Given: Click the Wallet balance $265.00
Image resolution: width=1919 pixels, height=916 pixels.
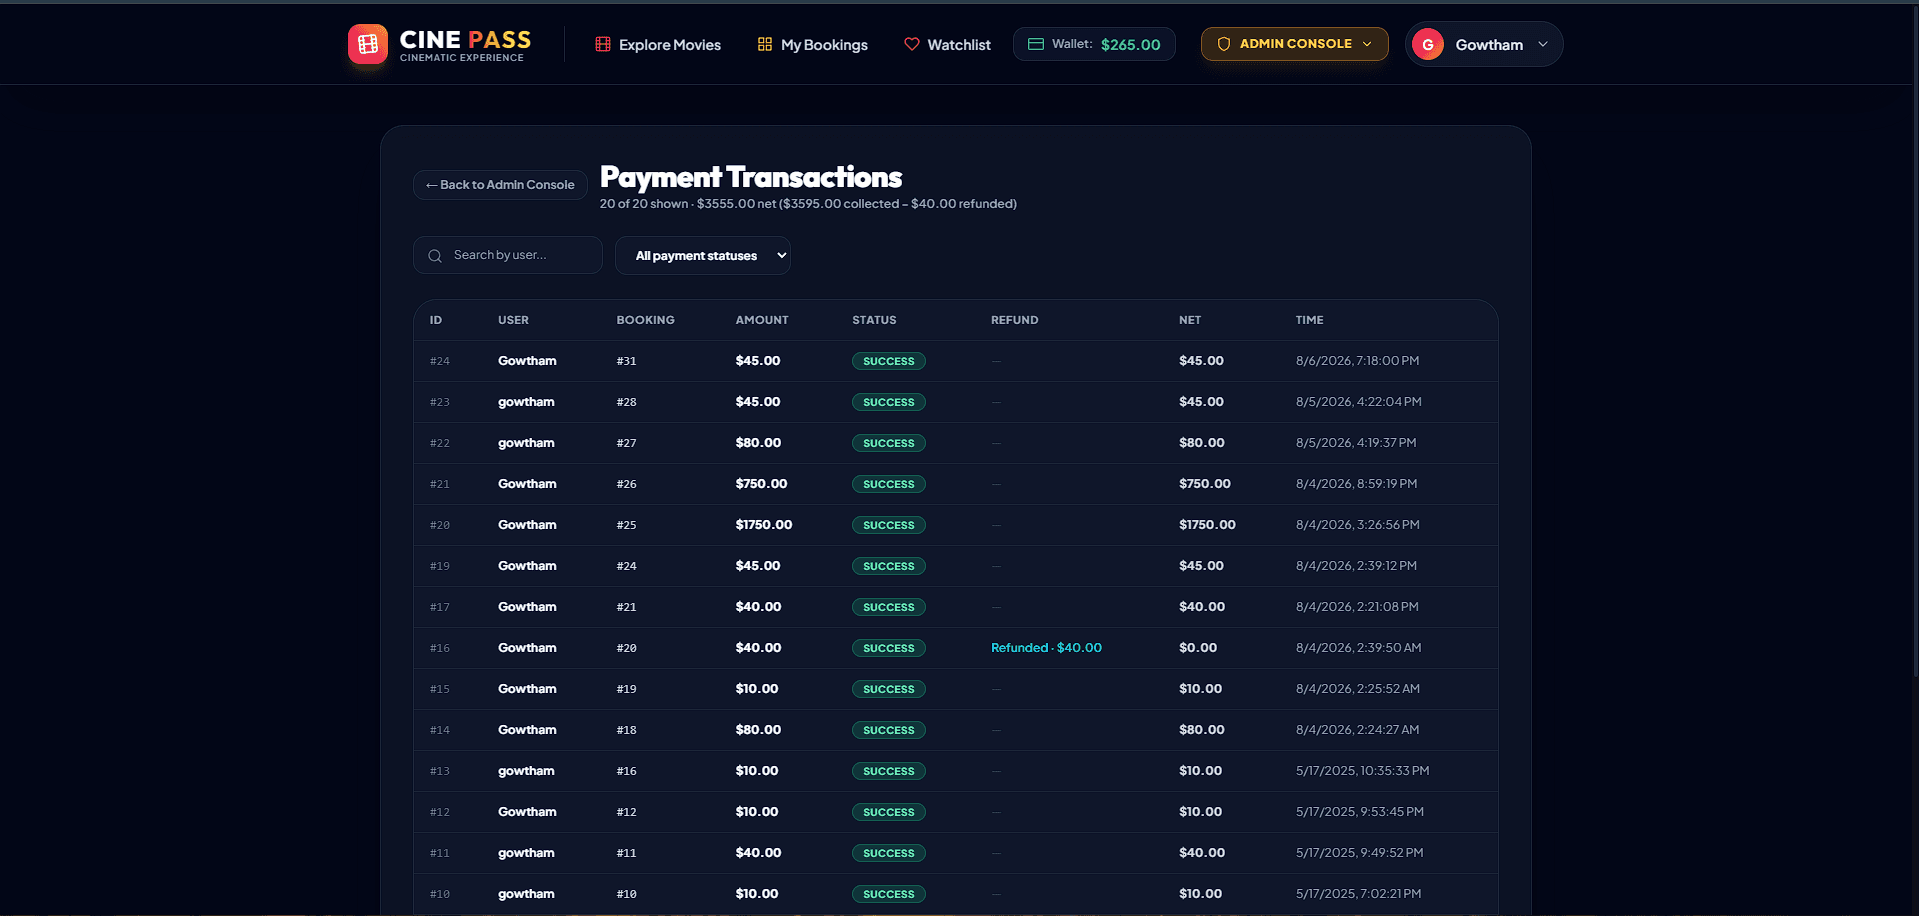Looking at the screenshot, I should point(1131,44).
